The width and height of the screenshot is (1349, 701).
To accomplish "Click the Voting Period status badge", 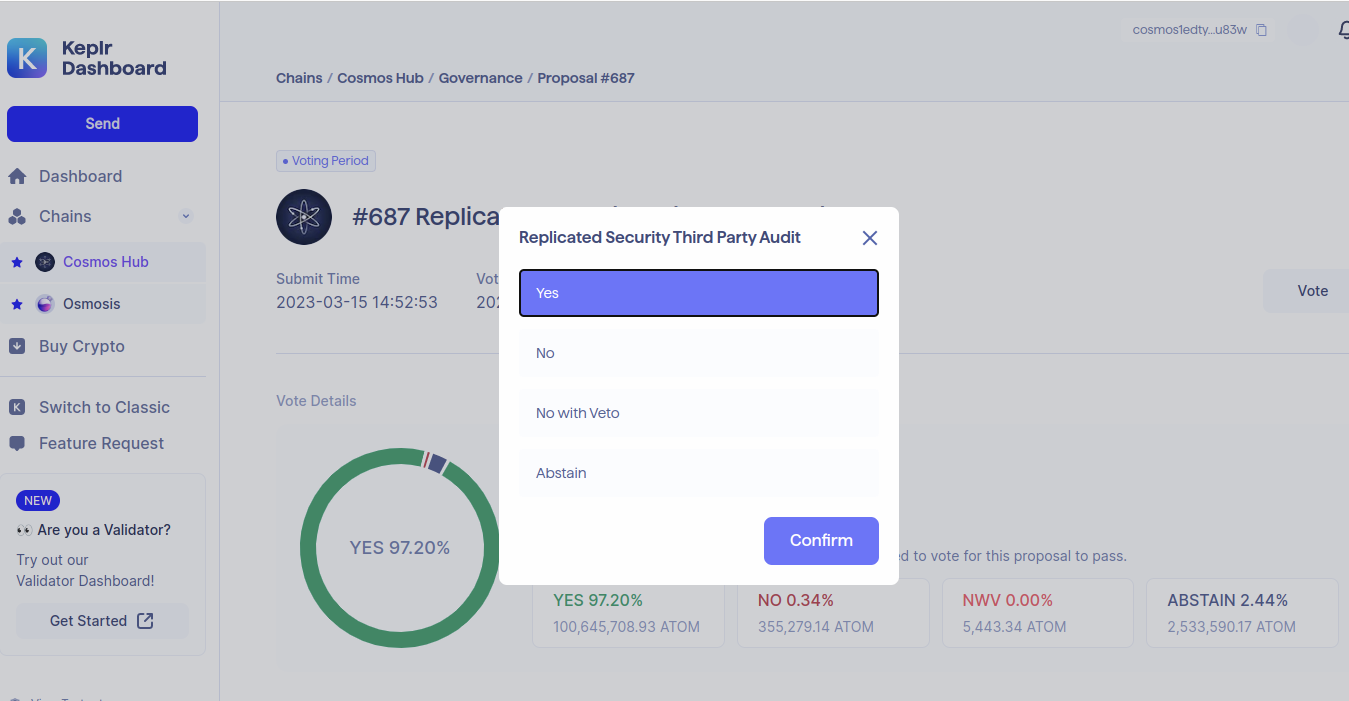I will click(326, 161).
